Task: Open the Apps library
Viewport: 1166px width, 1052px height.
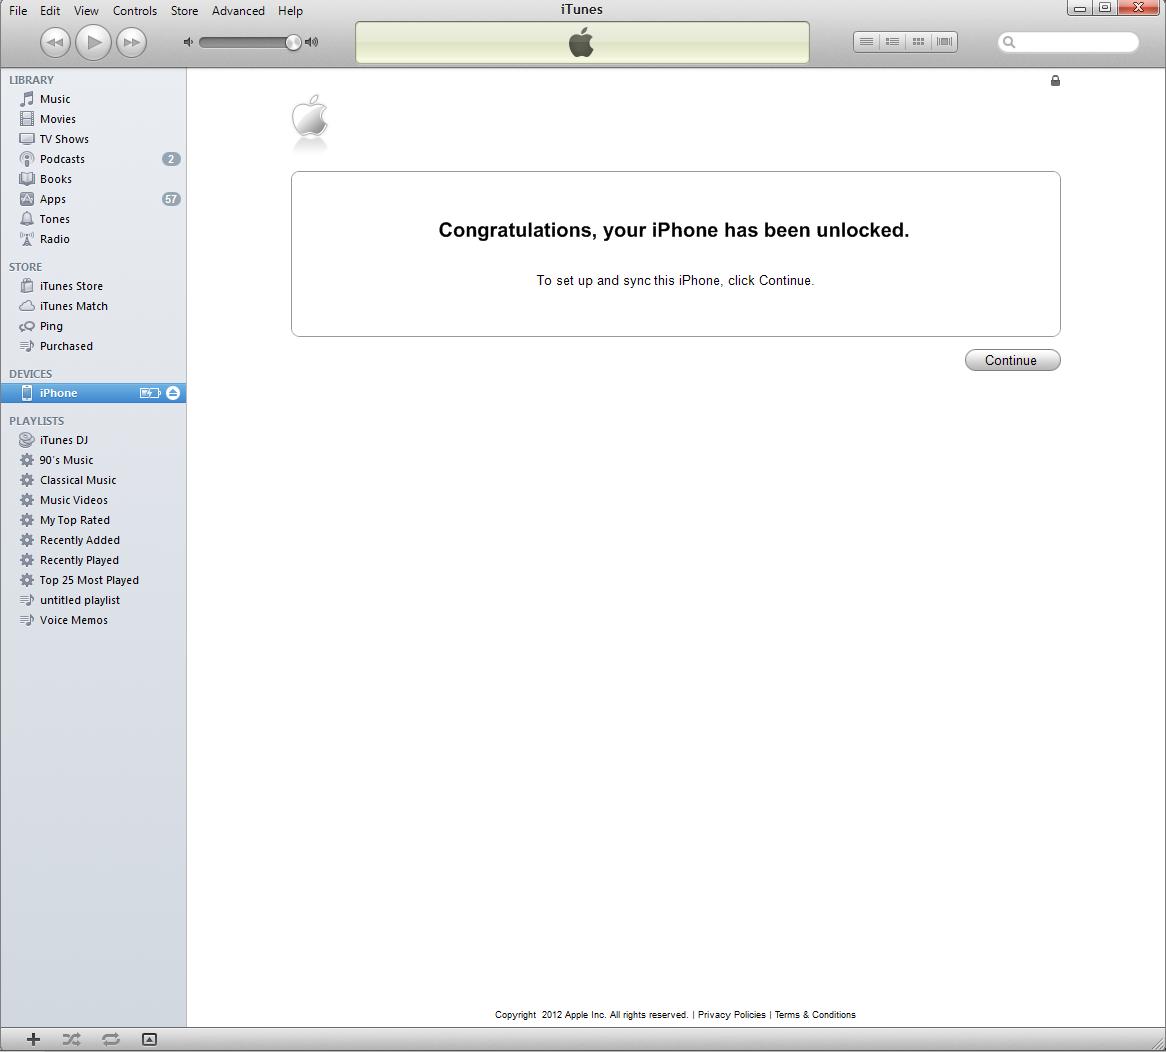Action: (x=93, y=199)
